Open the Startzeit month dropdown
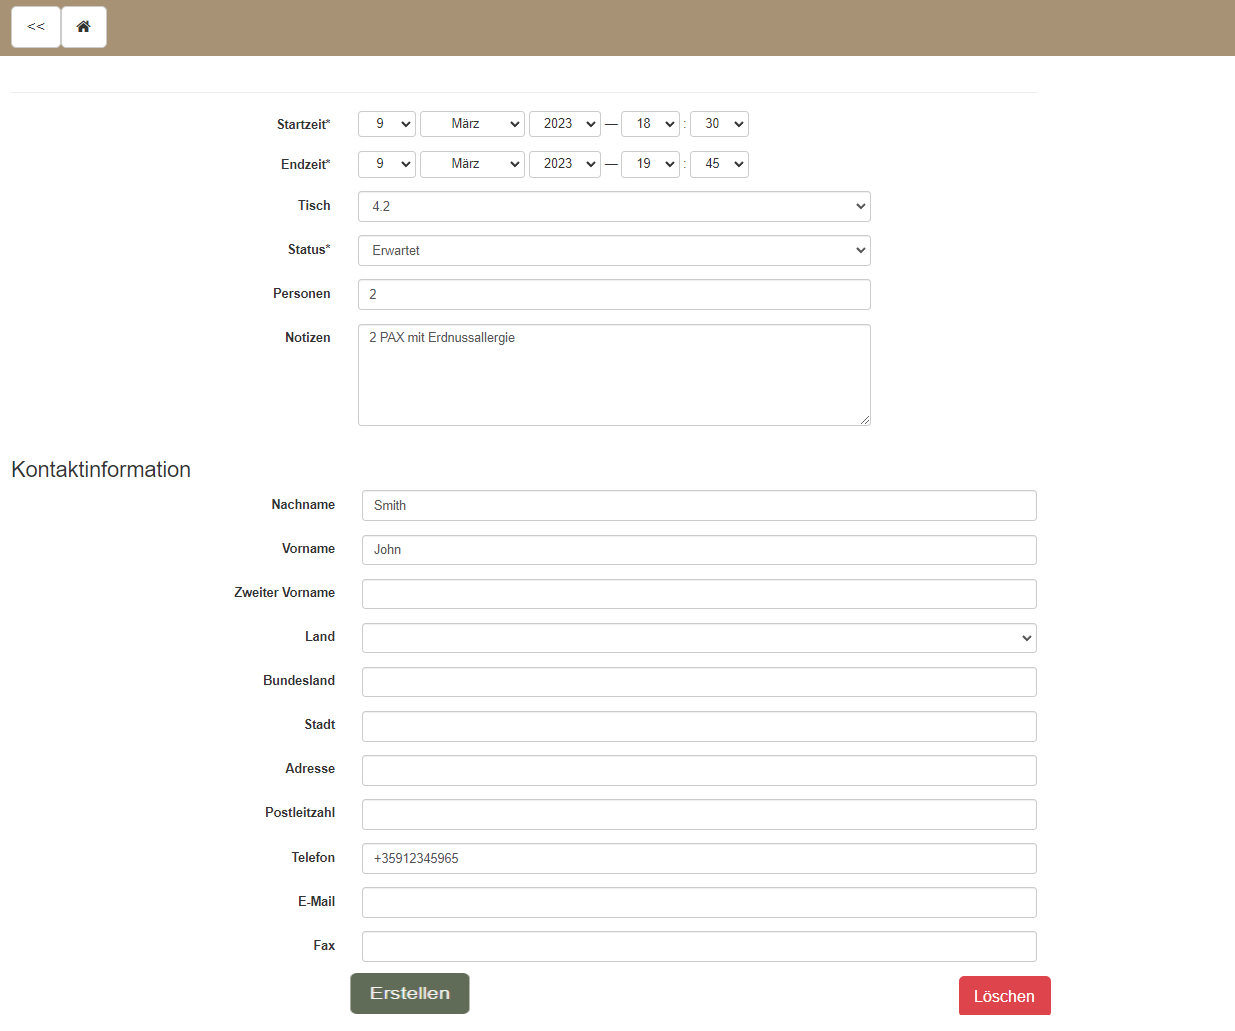 tap(472, 124)
